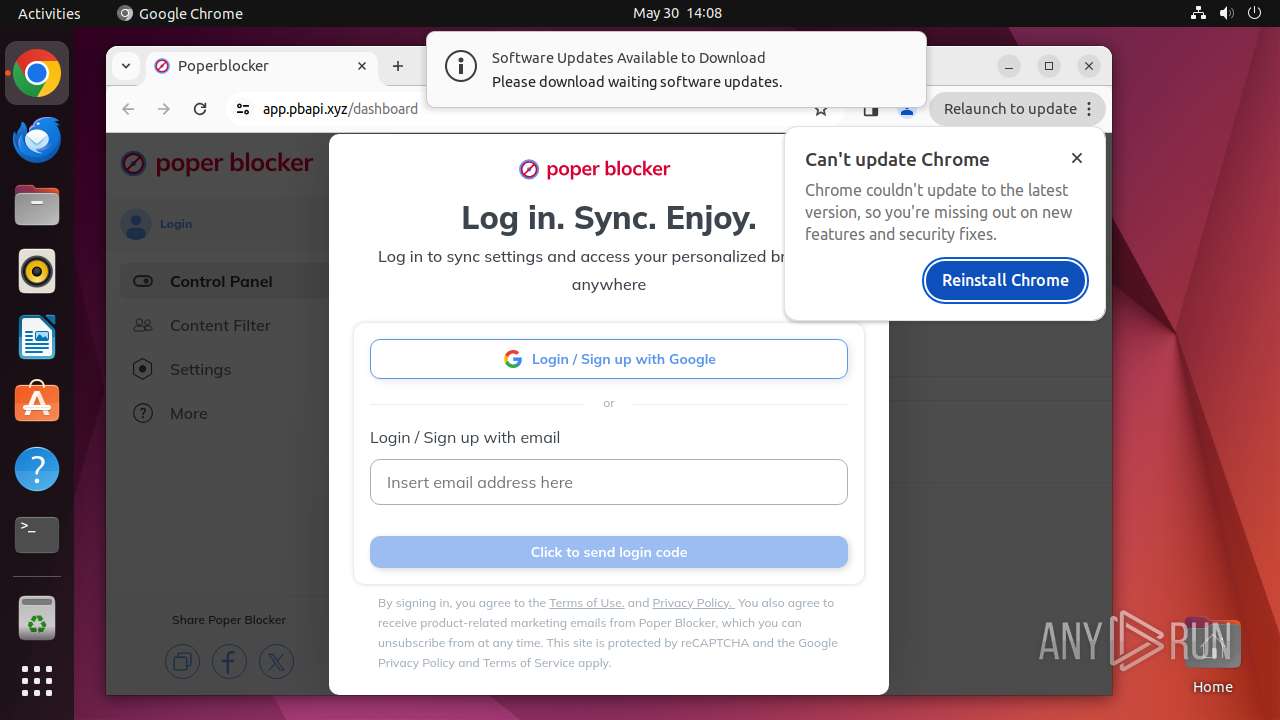Viewport: 1280px width, 720px height.
Task: Click the poper blocker logo in login dialog
Action: pos(595,169)
